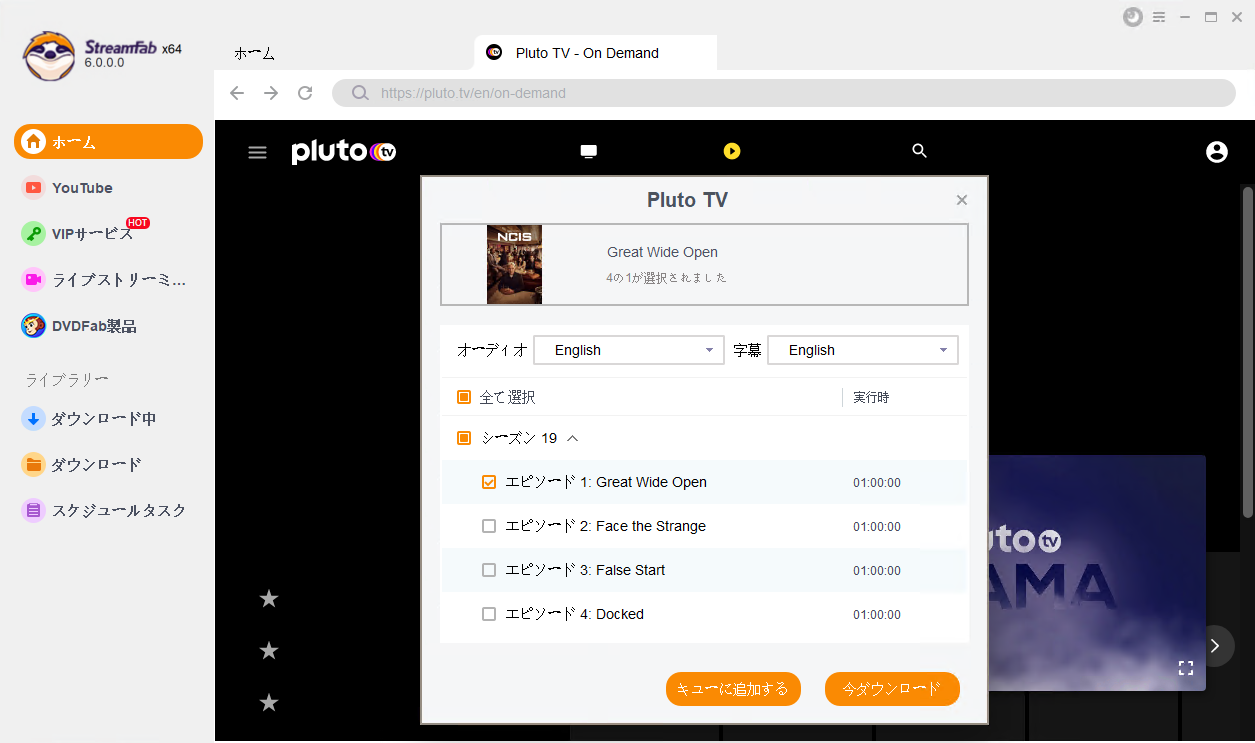Check エピソード 2: Face the Strange

[x=489, y=526]
